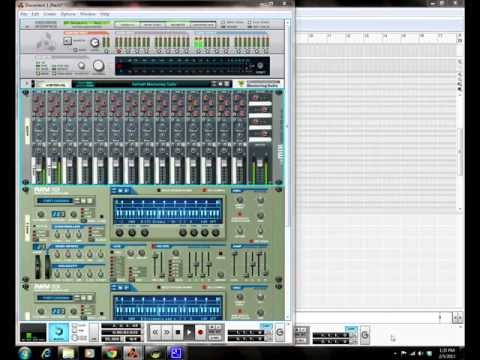Open the File menu
480x360 pixels.
(24, 14)
